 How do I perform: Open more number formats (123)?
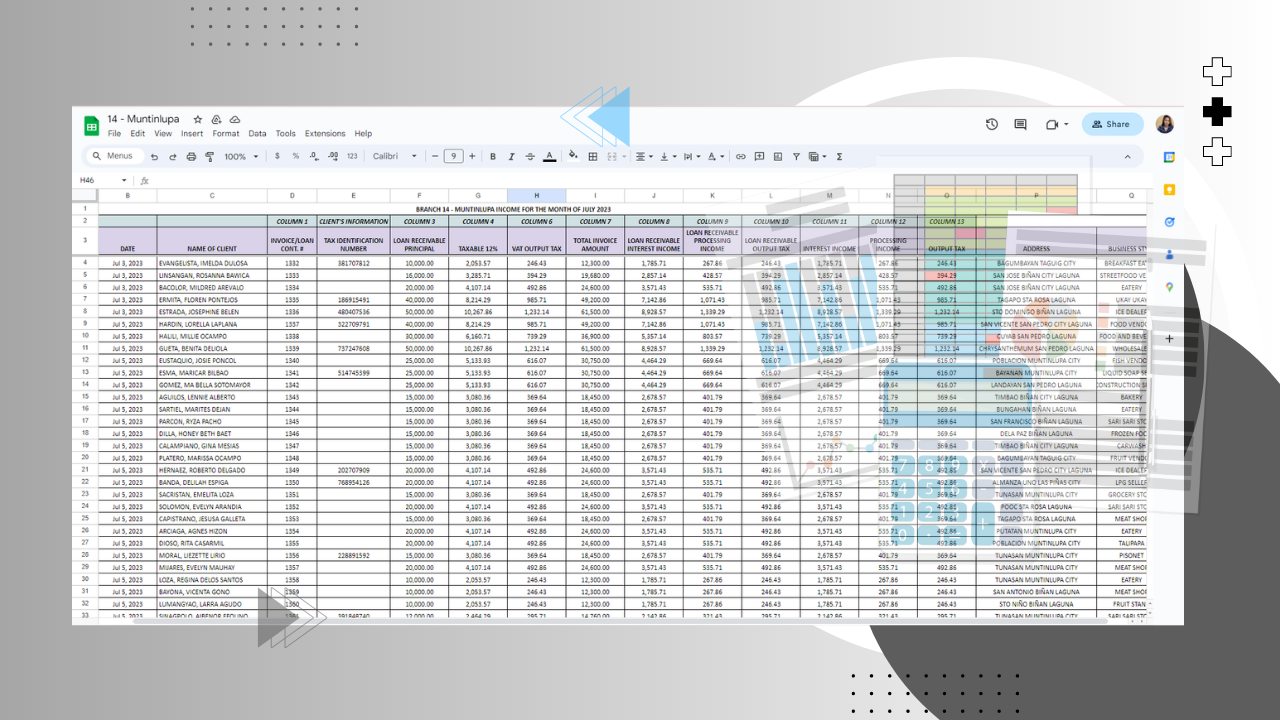click(x=352, y=157)
